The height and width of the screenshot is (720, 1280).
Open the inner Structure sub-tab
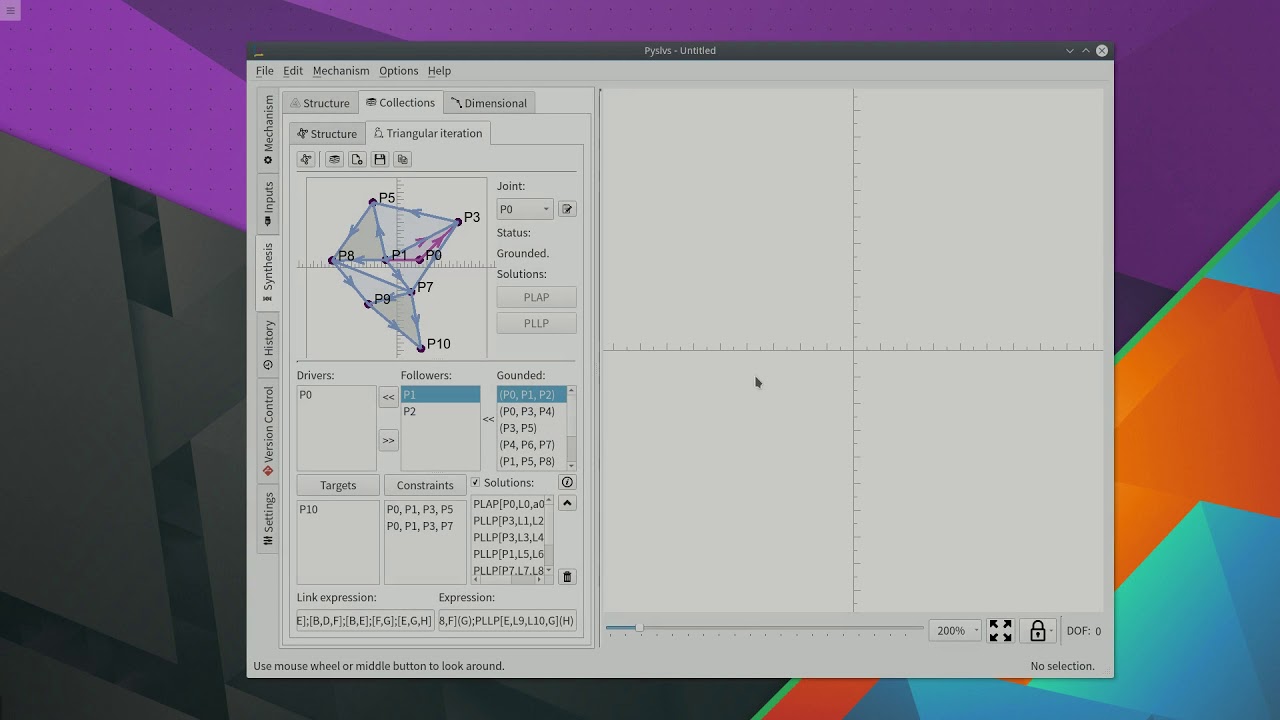(327, 133)
